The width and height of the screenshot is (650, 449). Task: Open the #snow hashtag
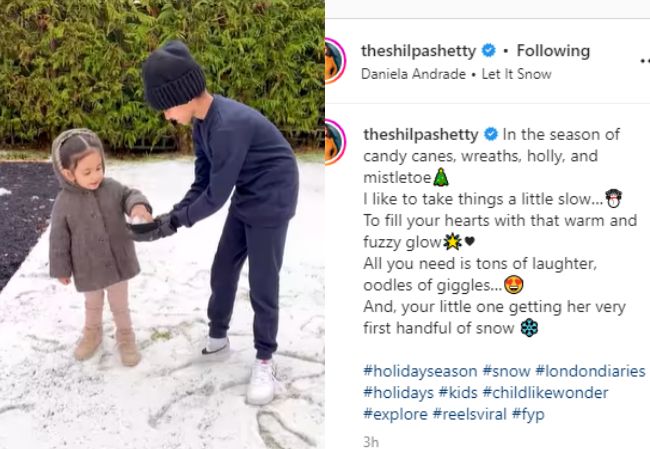click(x=506, y=371)
